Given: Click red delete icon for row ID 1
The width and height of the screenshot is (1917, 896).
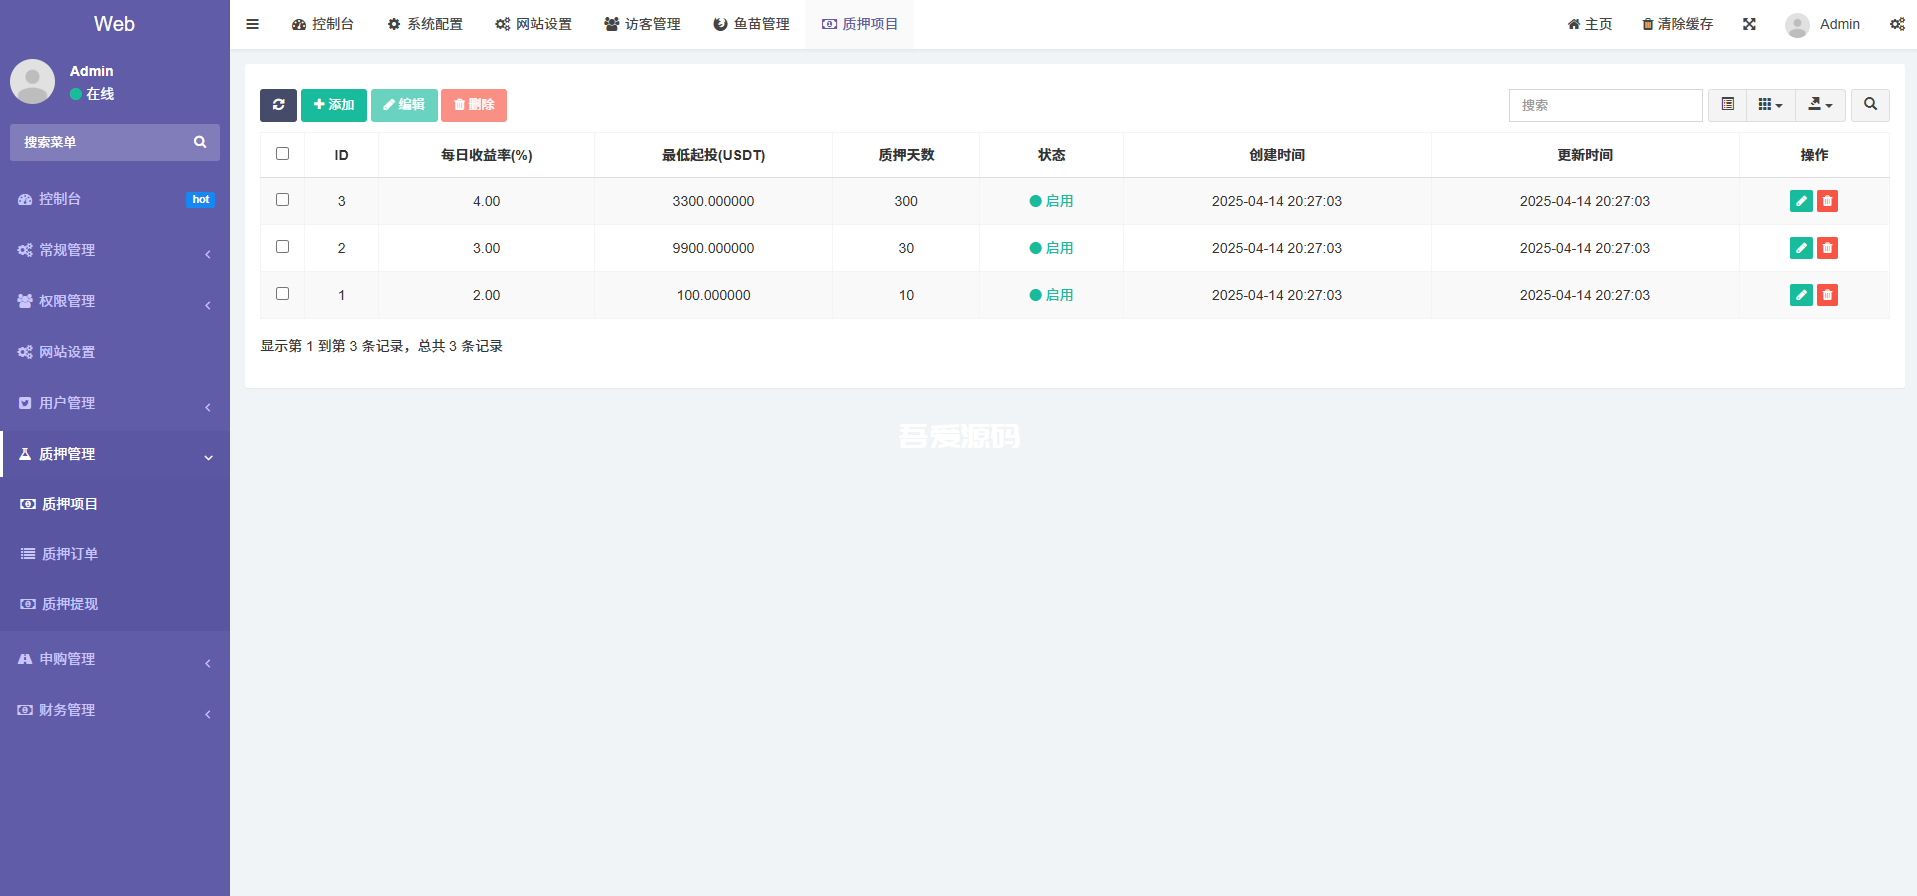Looking at the screenshot, I should pos(1827,295).
